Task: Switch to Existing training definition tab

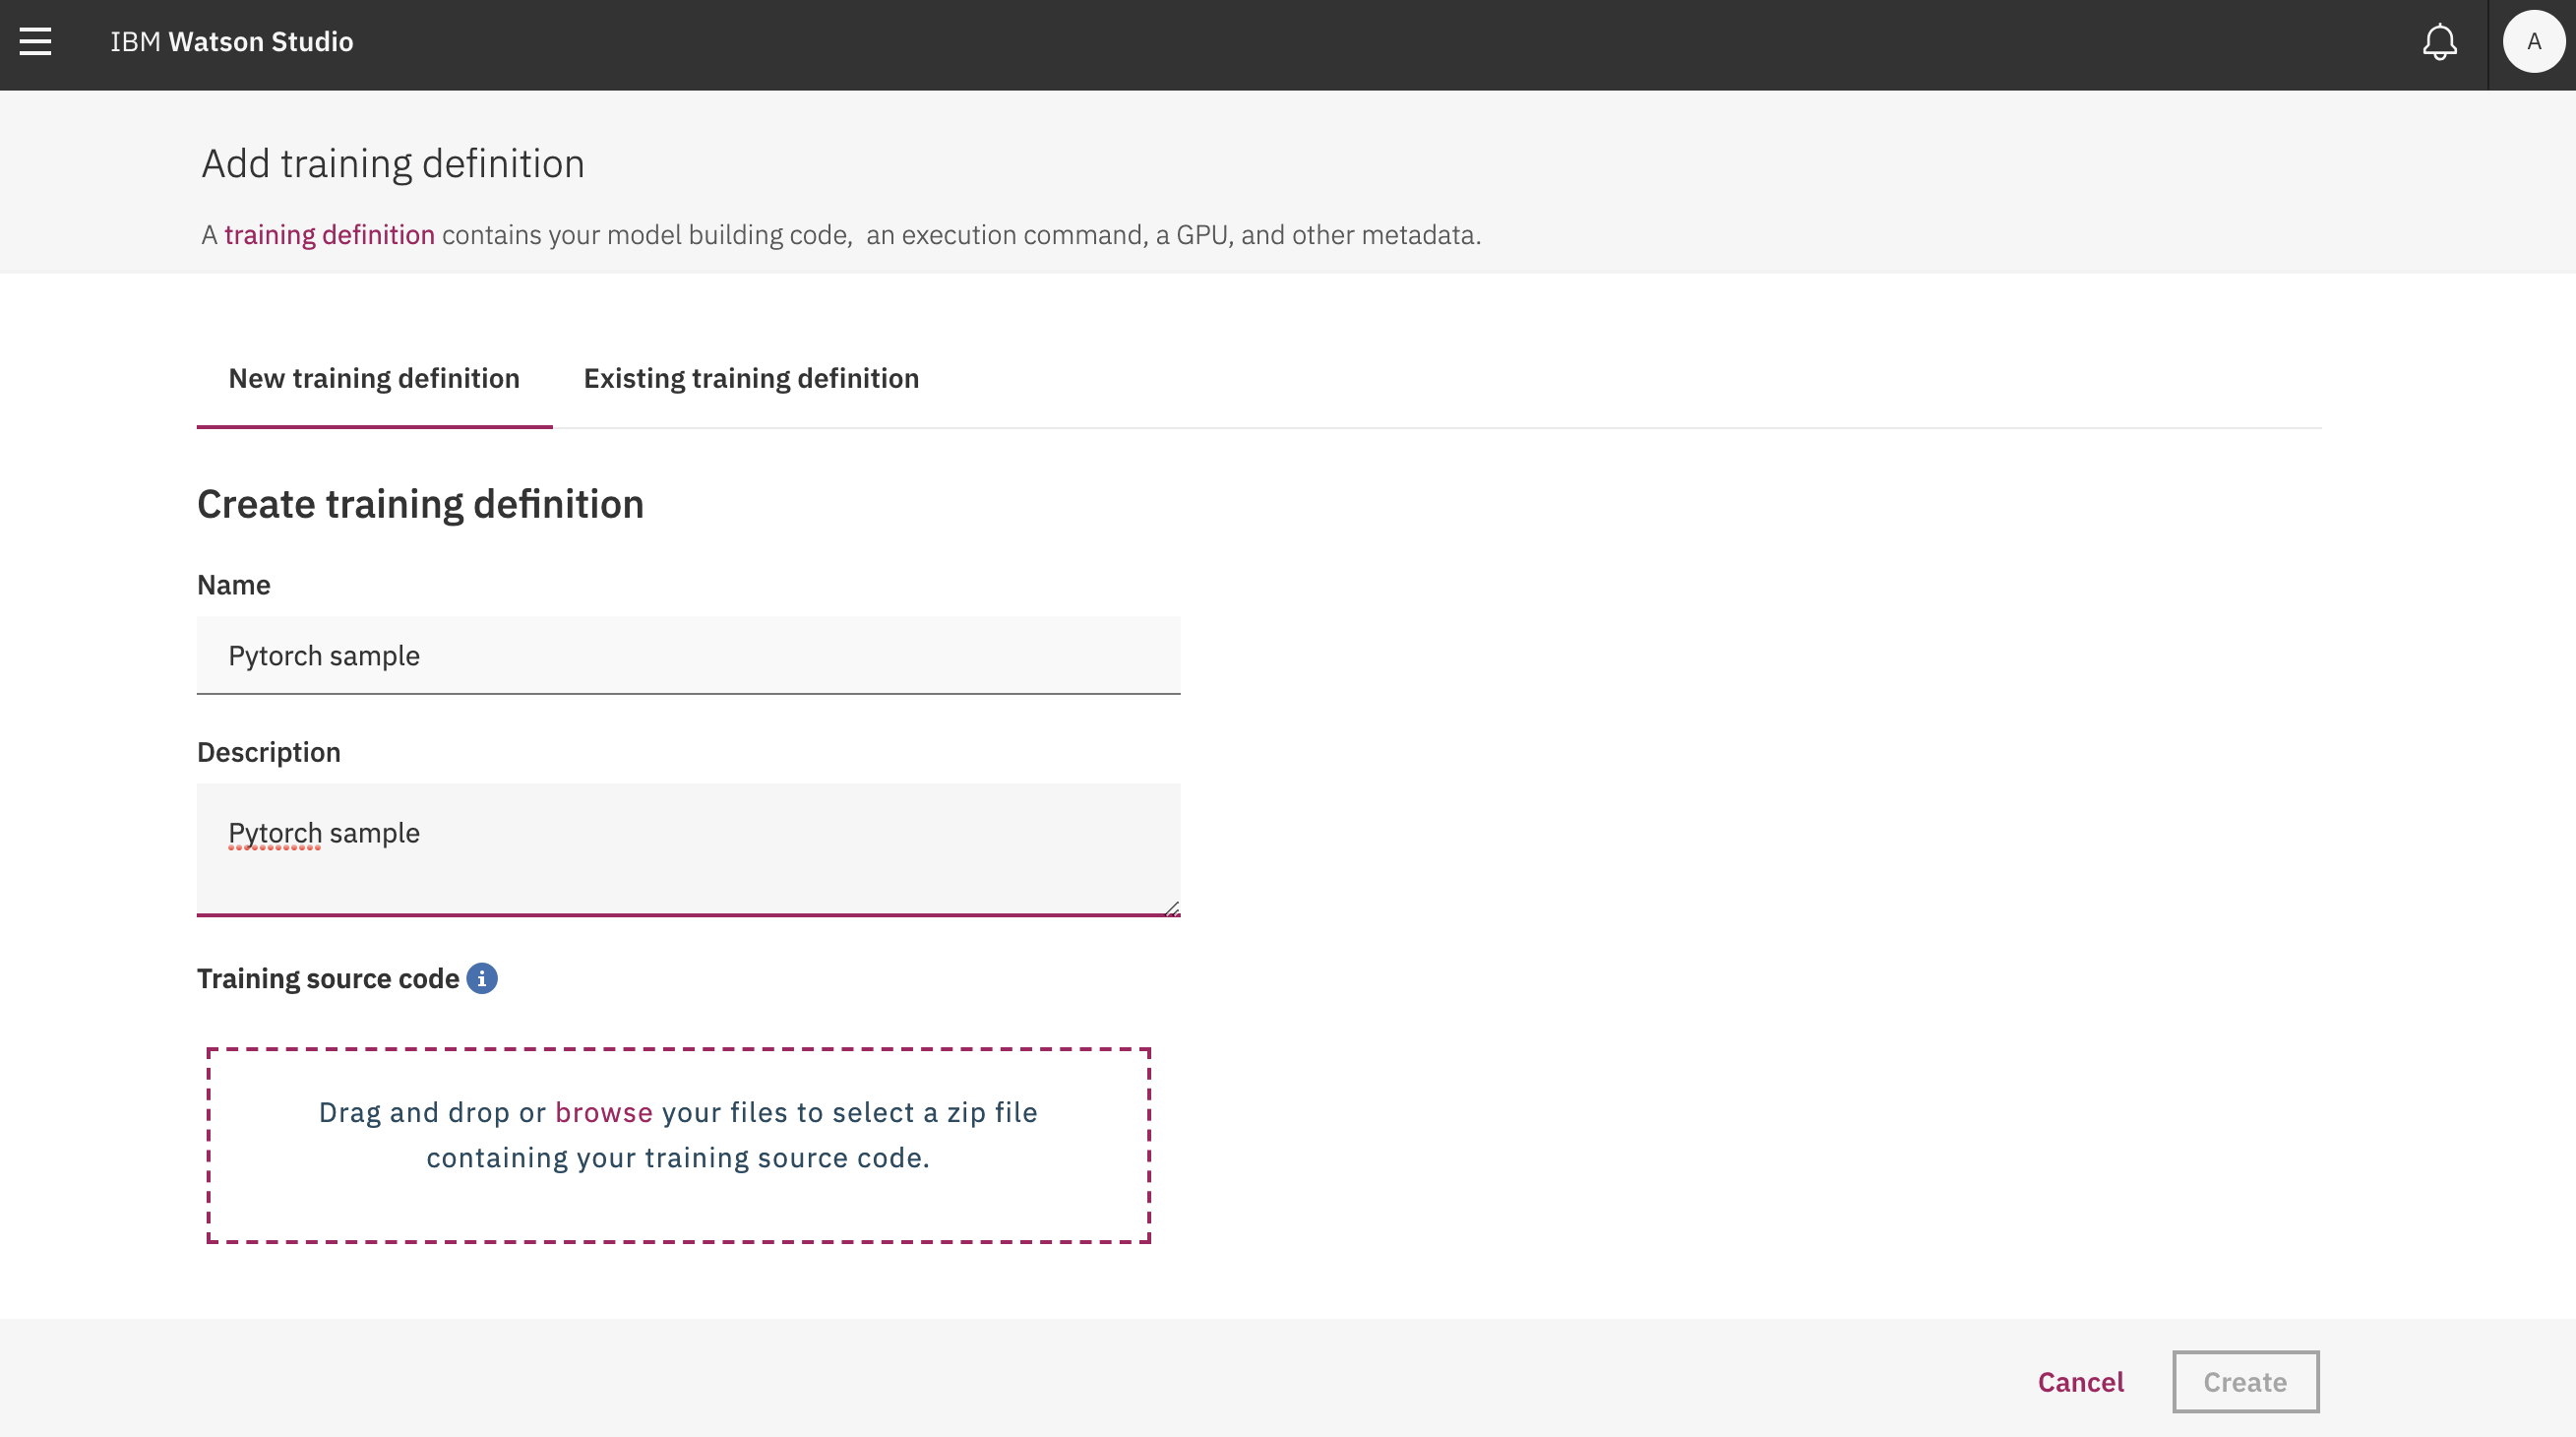Action: pos(751,379)
